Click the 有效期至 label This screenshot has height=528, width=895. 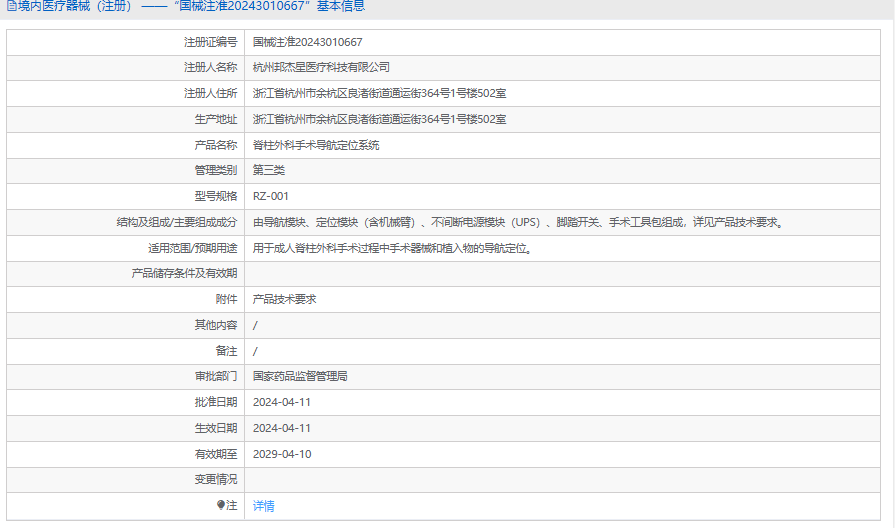(x=216, y=454)
